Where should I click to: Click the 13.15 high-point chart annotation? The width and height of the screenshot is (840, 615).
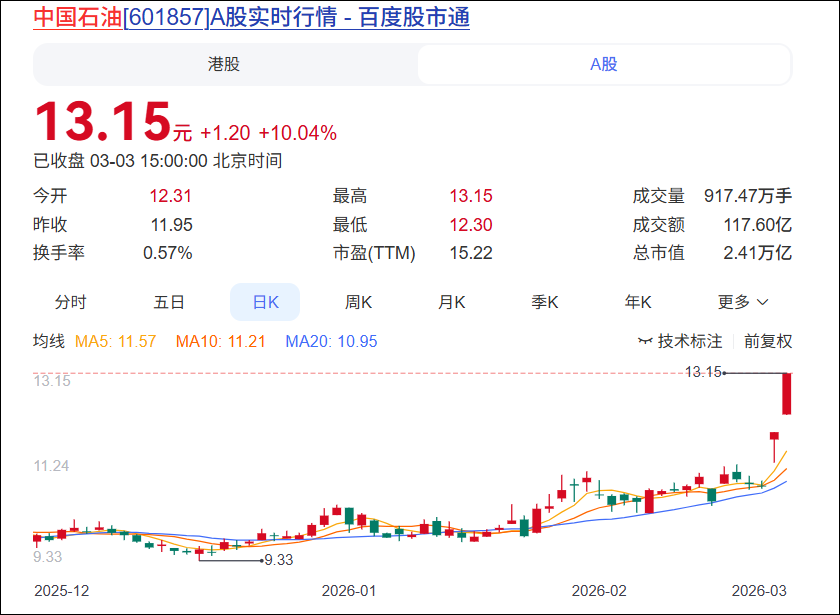[703, 372]
